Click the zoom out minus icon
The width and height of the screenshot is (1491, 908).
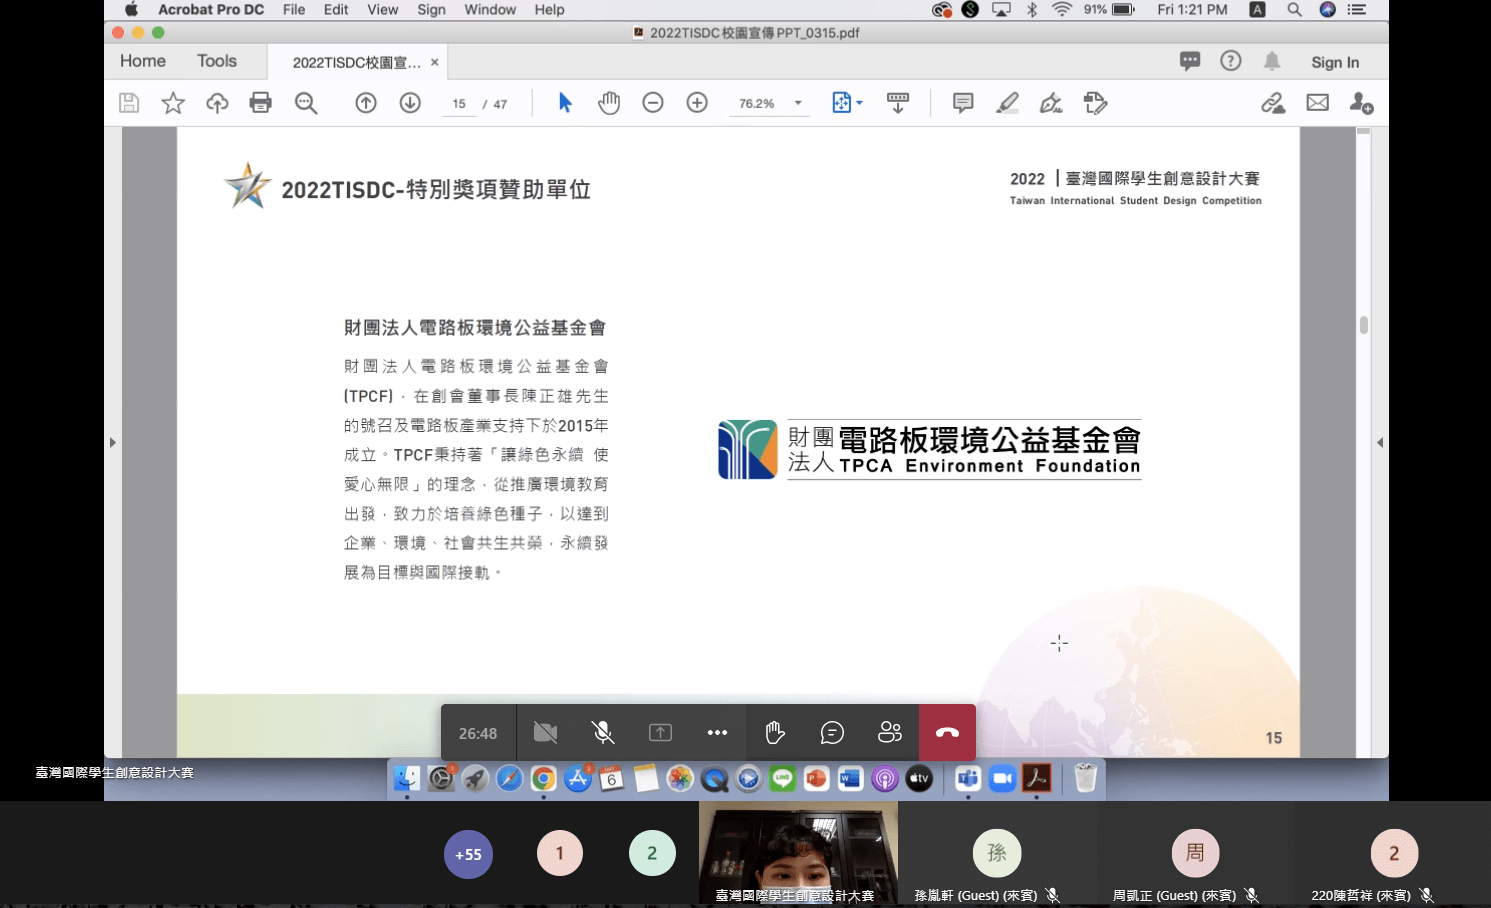tap(653, 103)
